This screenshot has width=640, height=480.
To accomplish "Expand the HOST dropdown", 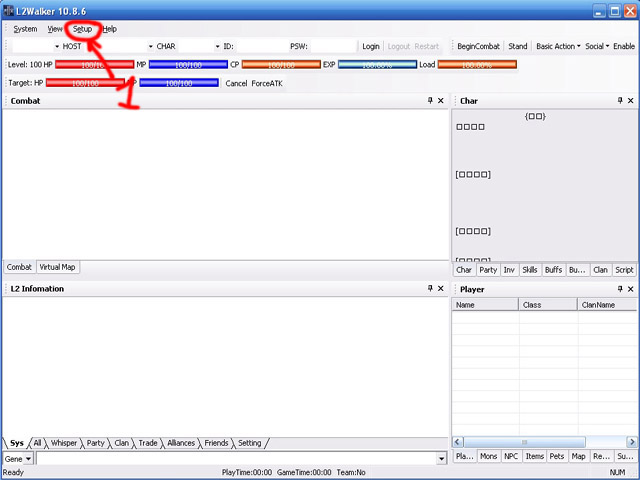I will pyautogui.click(x=57, y=47).
